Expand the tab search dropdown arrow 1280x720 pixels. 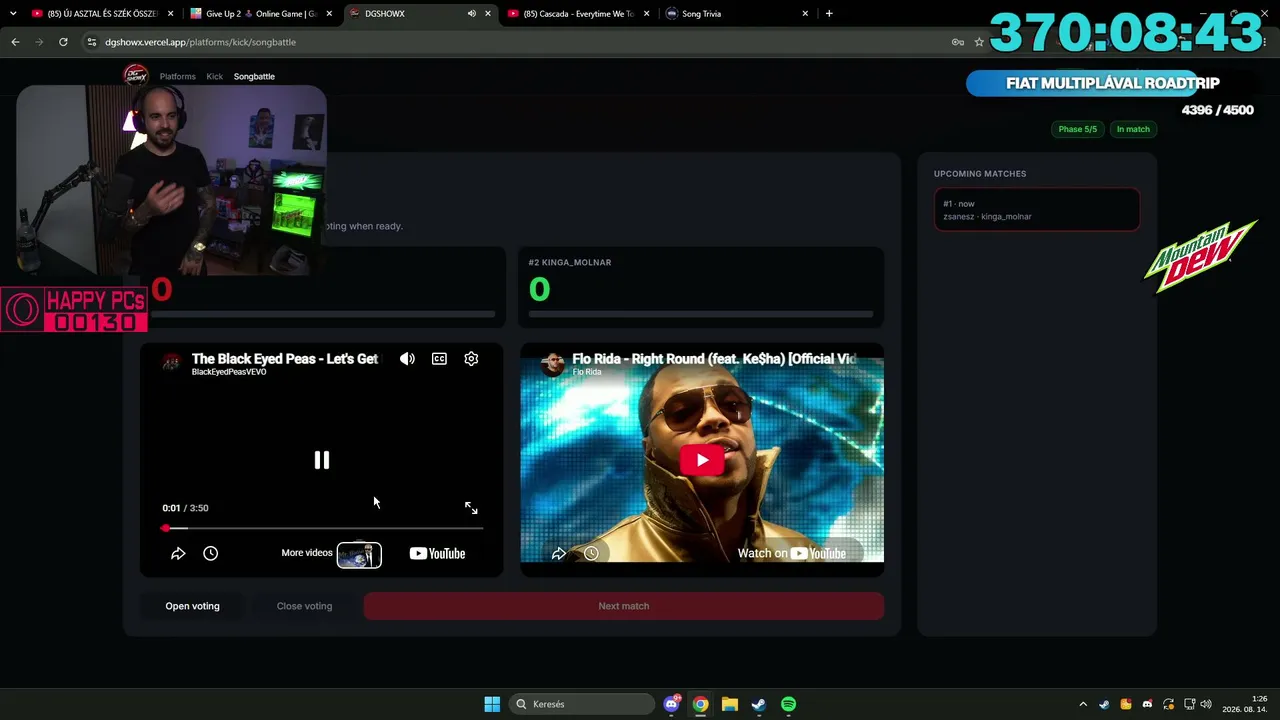click(x=13, y=14)
